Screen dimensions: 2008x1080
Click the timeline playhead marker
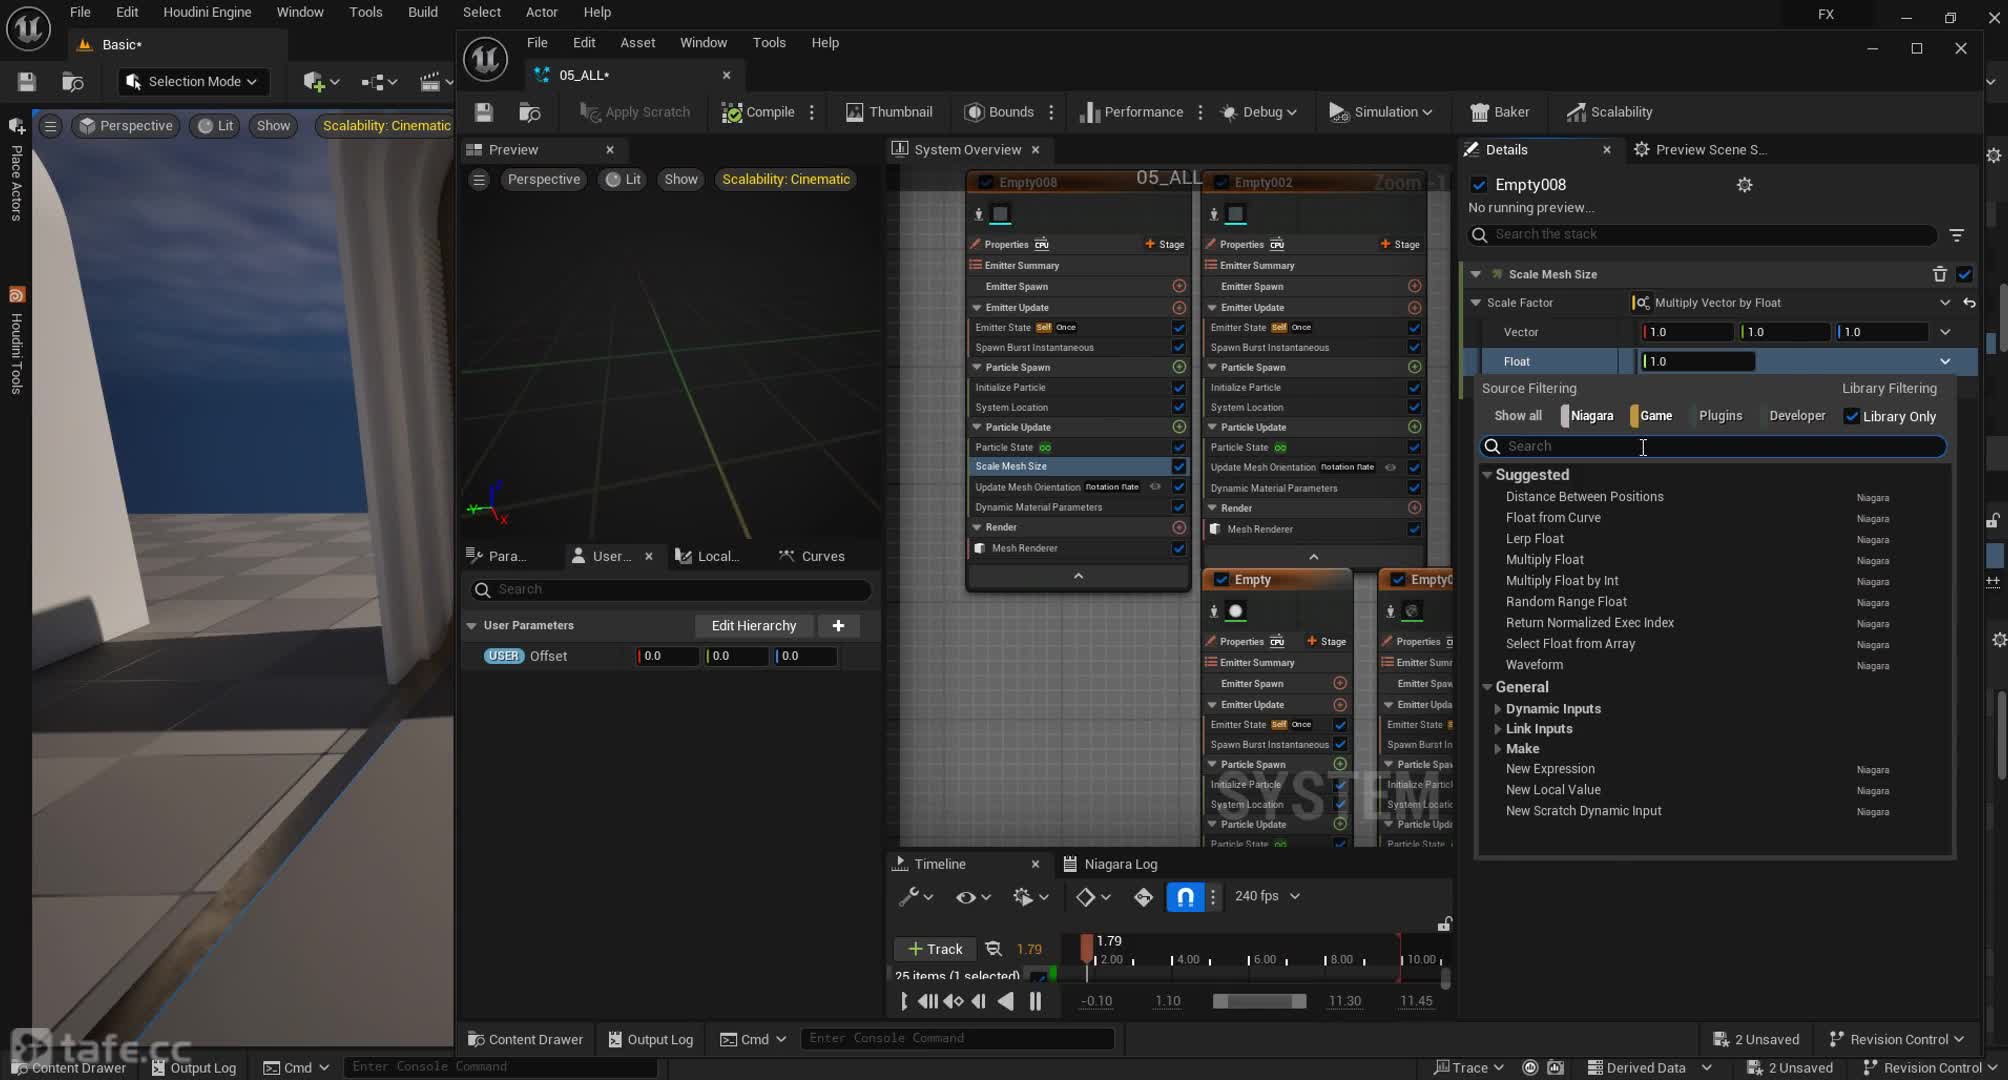[1087, 947]
